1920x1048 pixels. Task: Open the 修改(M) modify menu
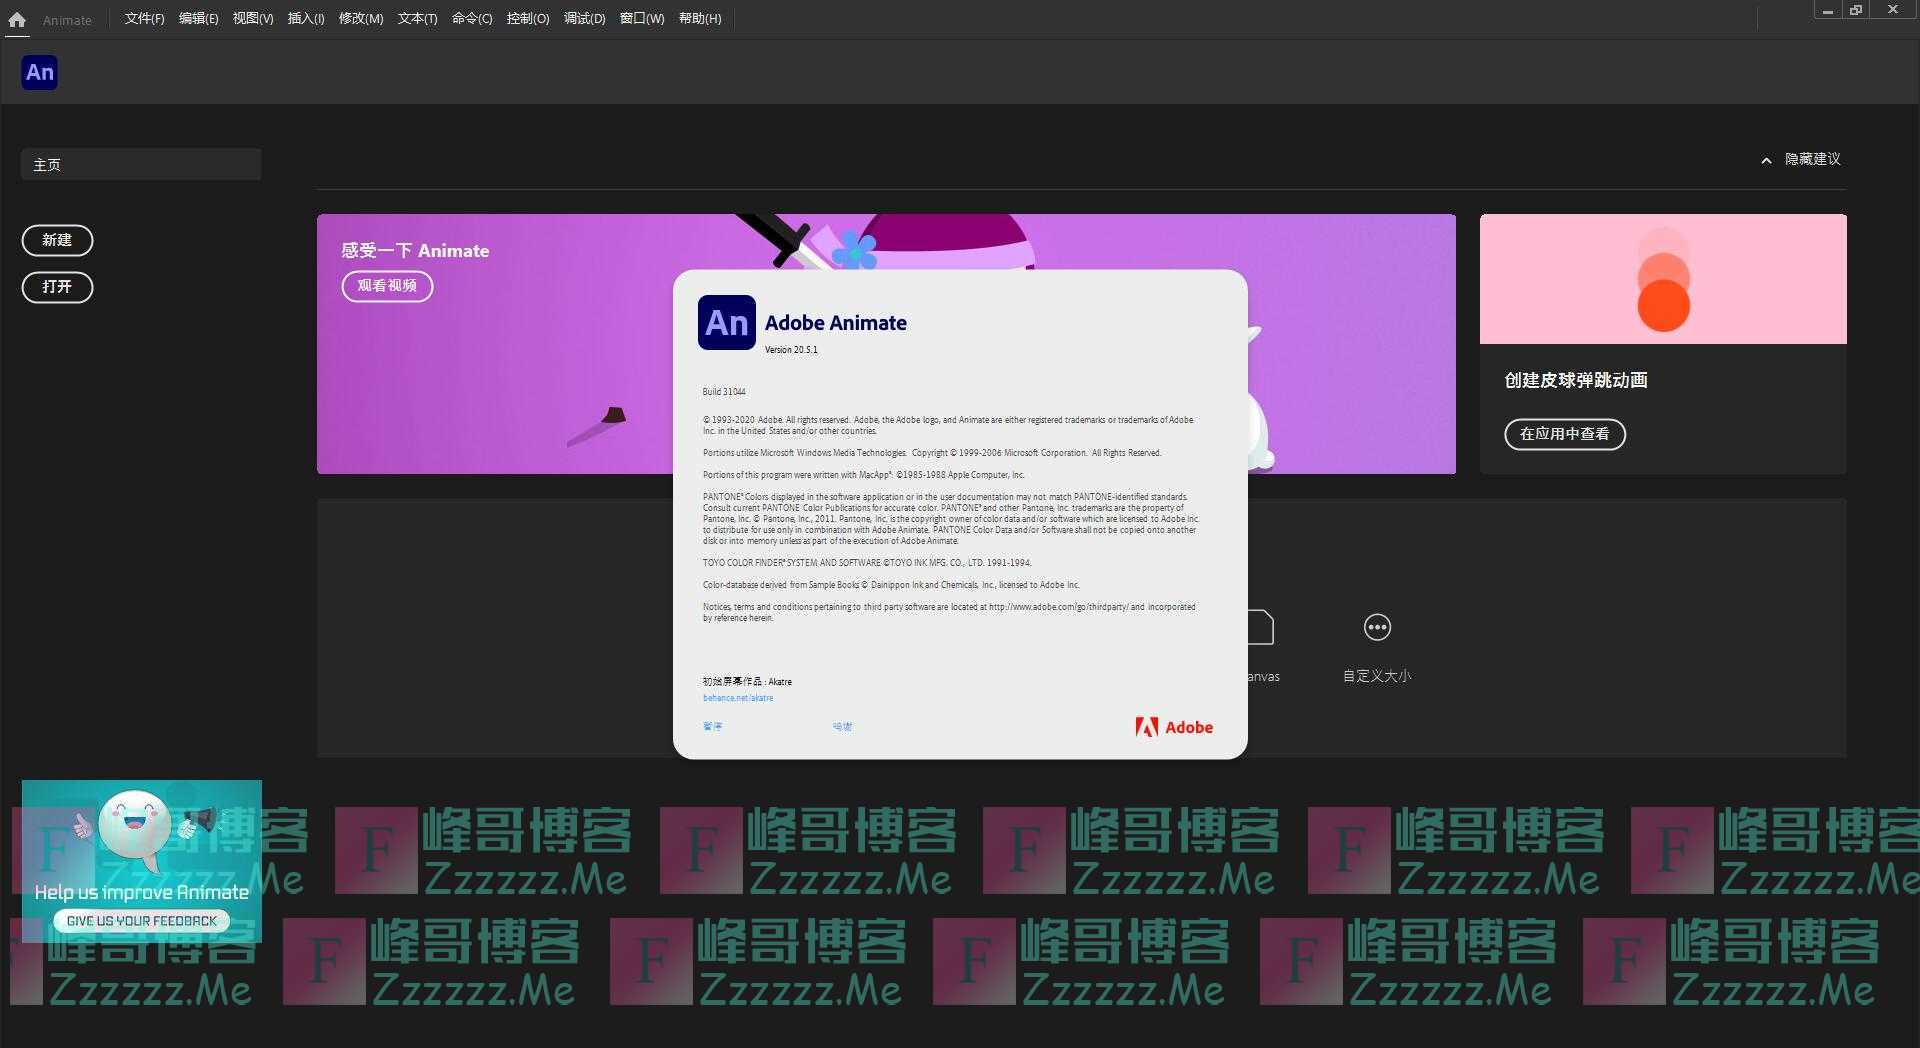[360, 19]
